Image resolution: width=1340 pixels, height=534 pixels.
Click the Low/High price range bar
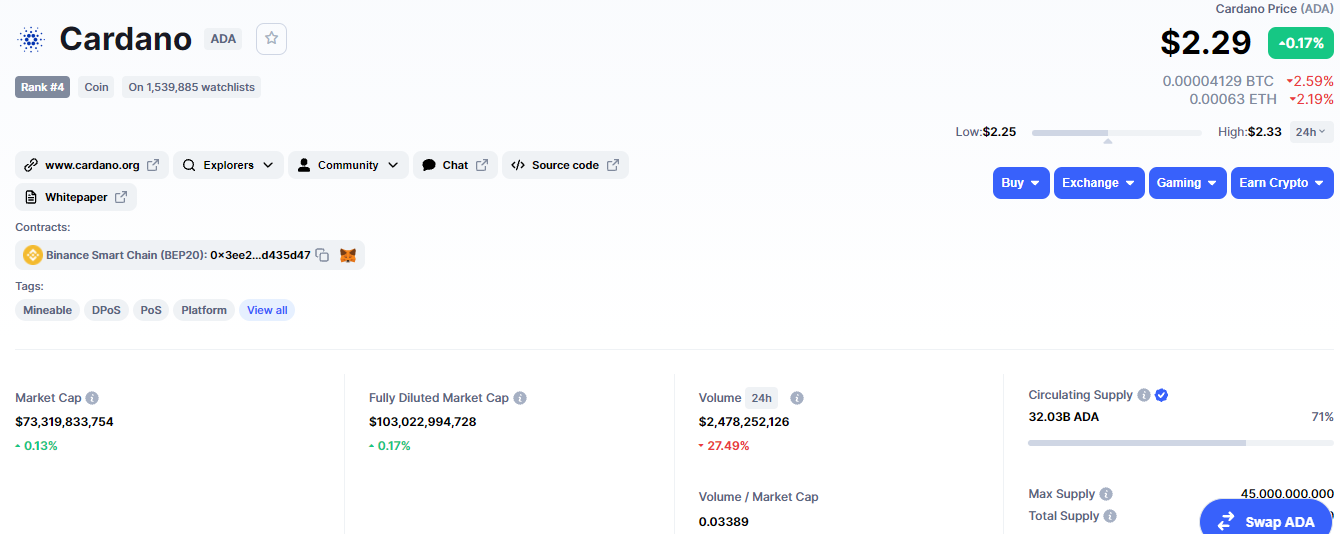point(1117,132)
